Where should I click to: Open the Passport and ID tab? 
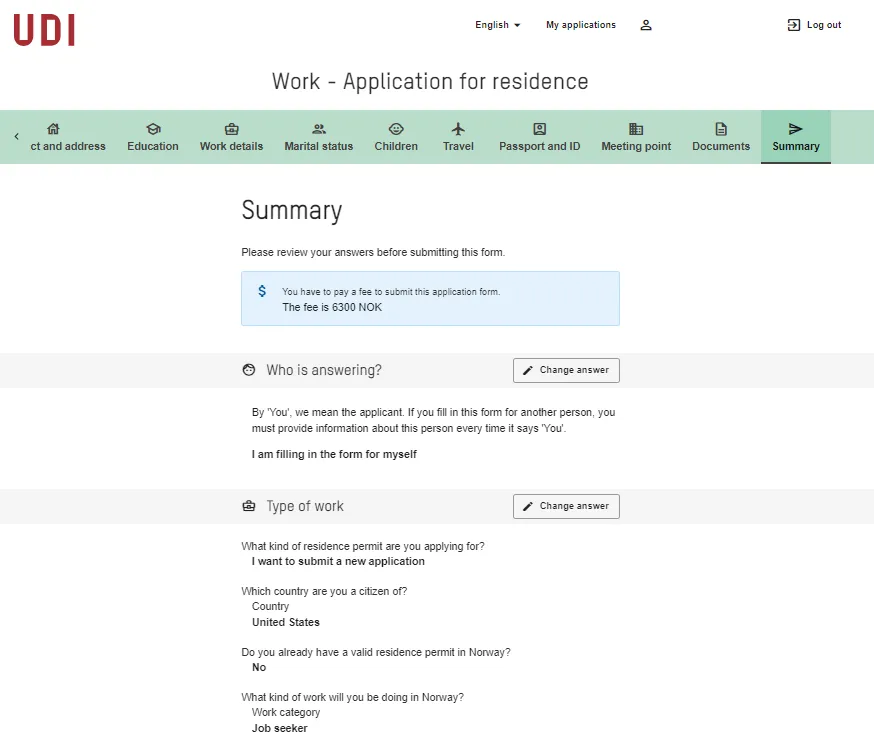click(540, 137)
